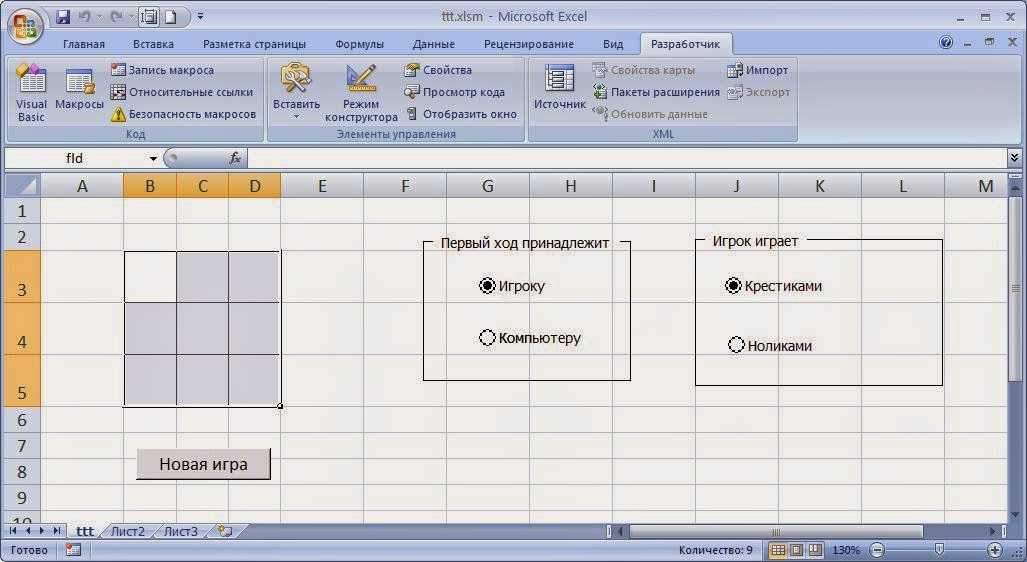Switch to Page Break Preview in status bar
This screenshot has height=562, width=1027.
tap(815, 550)
